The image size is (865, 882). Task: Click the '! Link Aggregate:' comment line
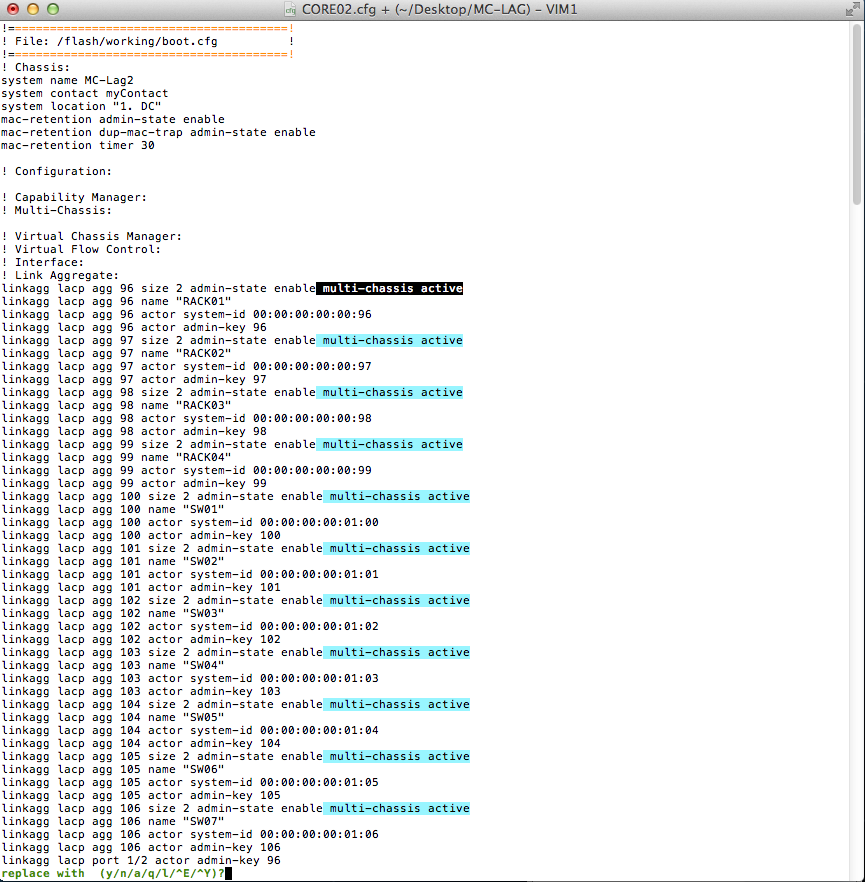[x=61, y=275]
